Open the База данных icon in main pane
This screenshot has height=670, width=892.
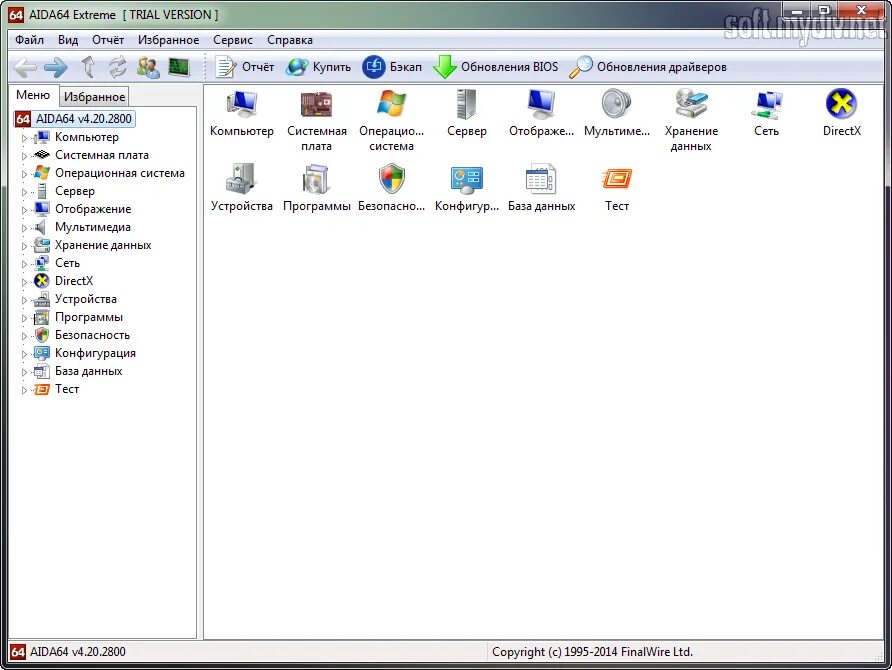coord(541,180)
